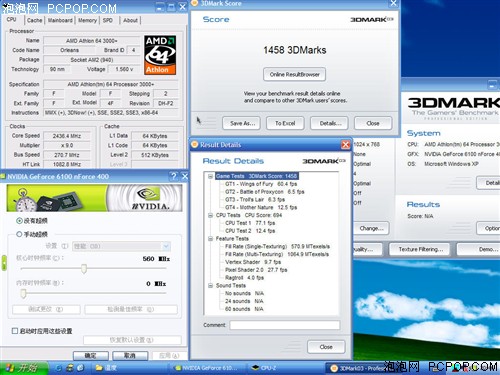Image resolution: width=500 pixels, height=375 pixels.
Task: Enable apply settings at startup checkbox
Action: click(x=15, y=331)
